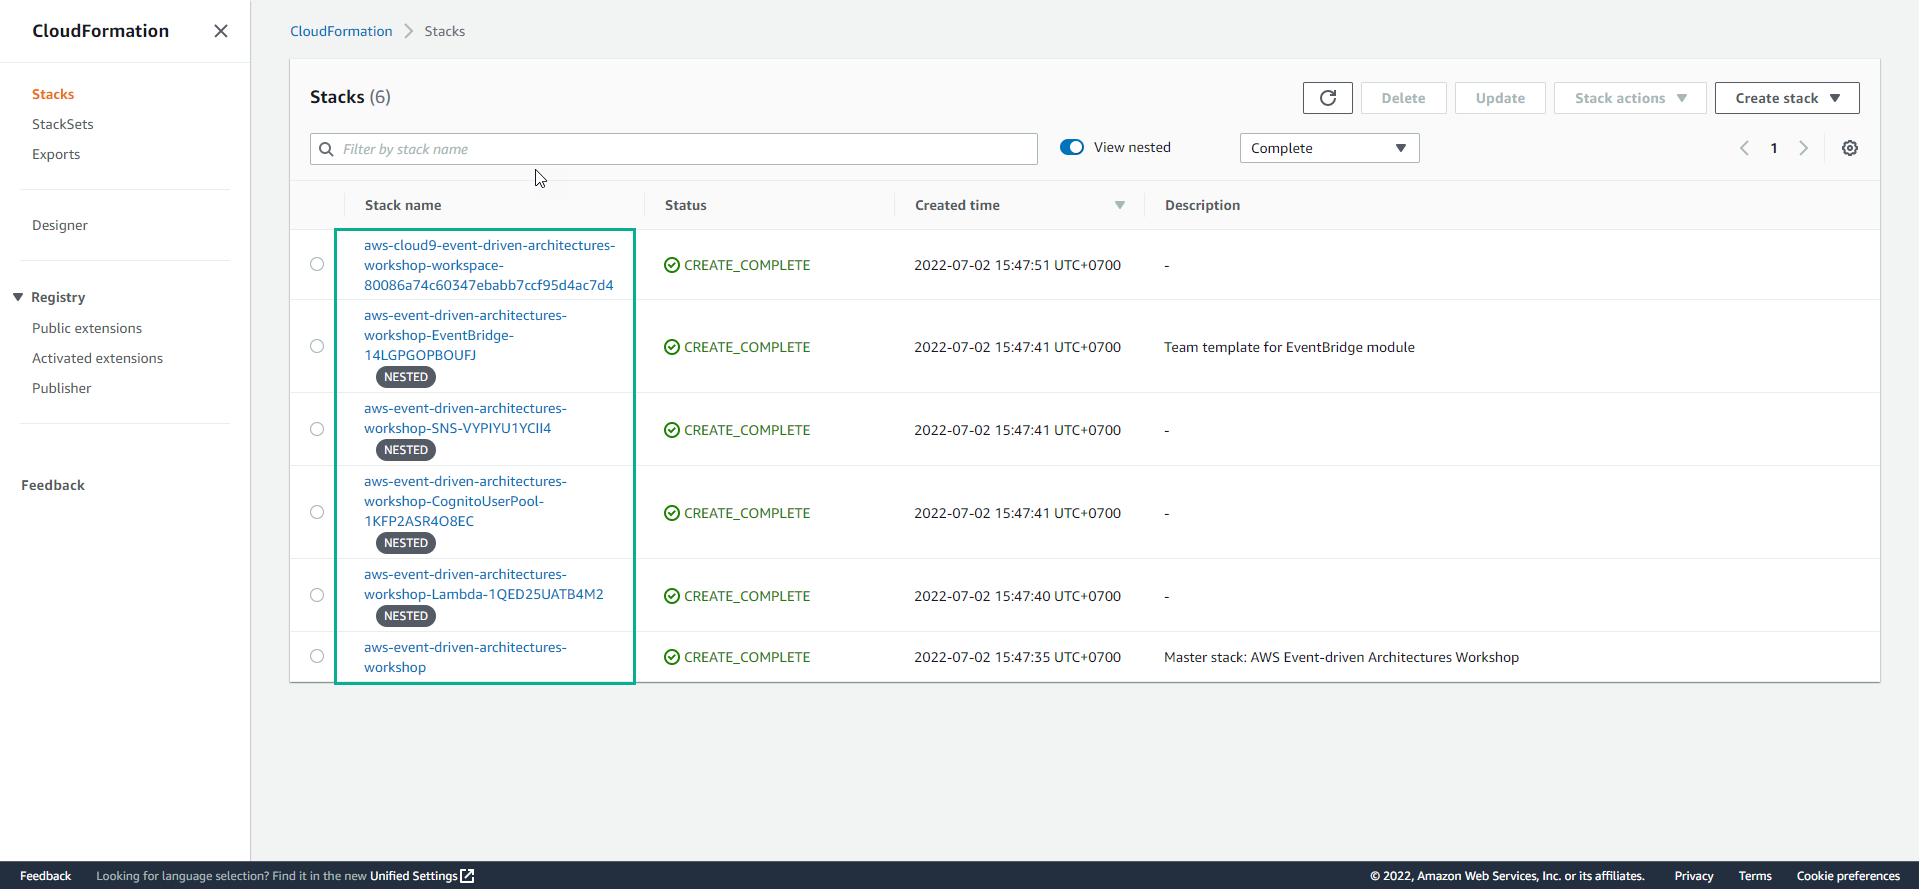This screenshot has width=1919, height=889.
Task: Open the CognitoUserPool nested stack link
Action: pos(465,501)
